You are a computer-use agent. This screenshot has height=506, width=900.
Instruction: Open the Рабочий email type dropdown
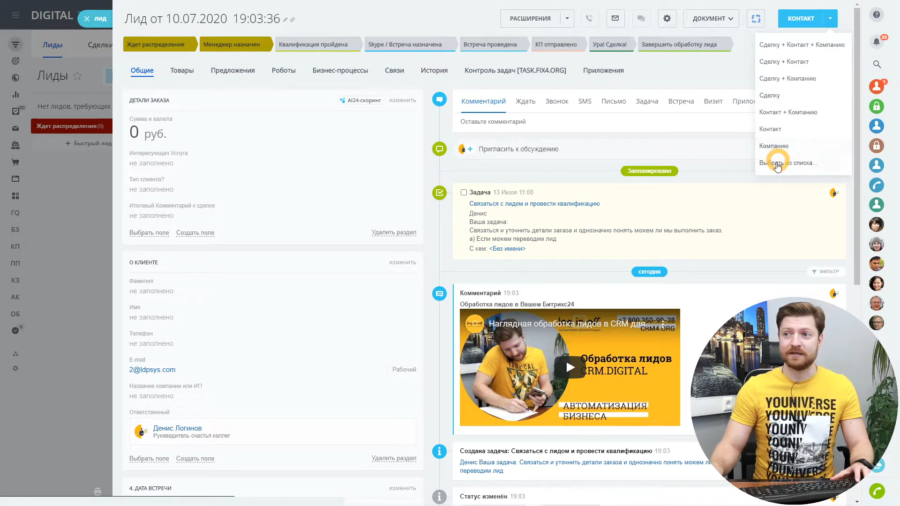pyautogui.click(x=404, y=369)
